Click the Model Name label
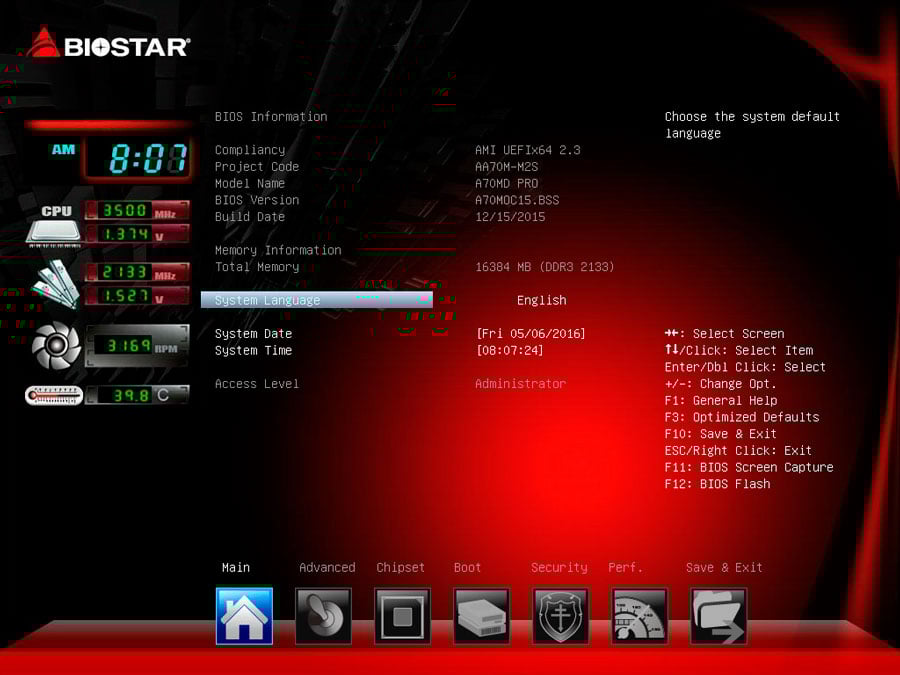 tap(250, 183)
